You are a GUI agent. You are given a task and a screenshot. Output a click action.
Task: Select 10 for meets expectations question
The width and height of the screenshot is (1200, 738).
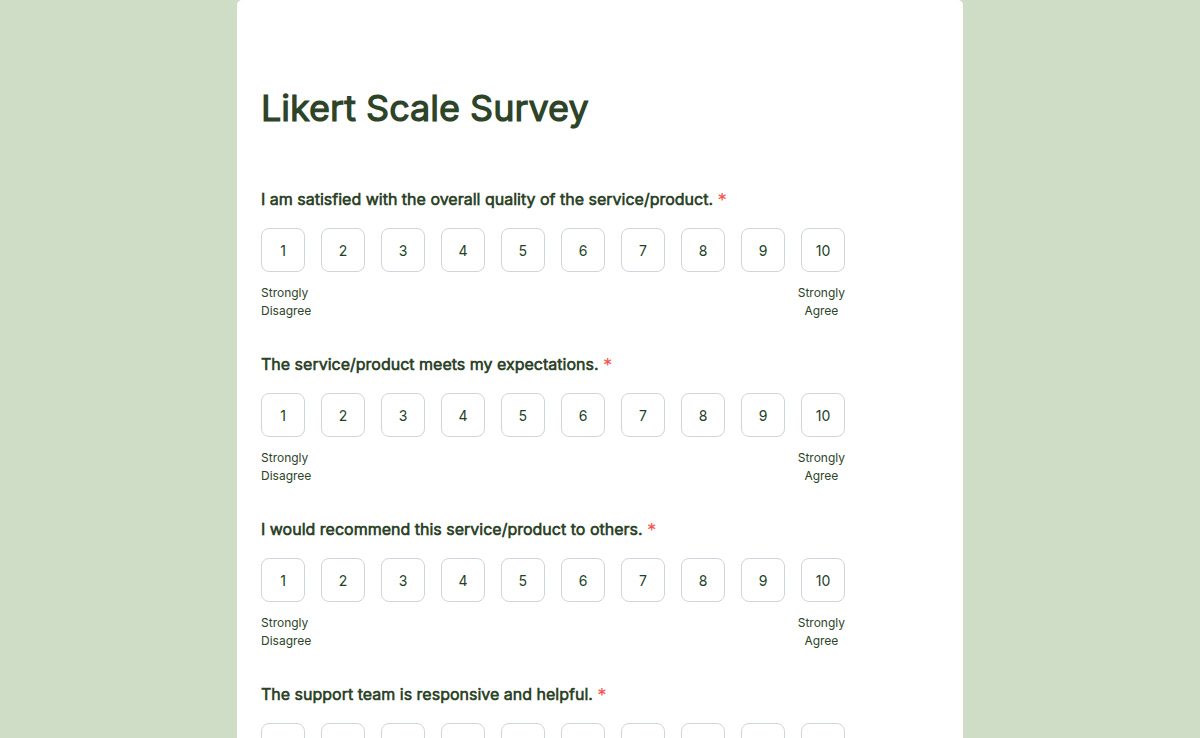coord(822,415)
